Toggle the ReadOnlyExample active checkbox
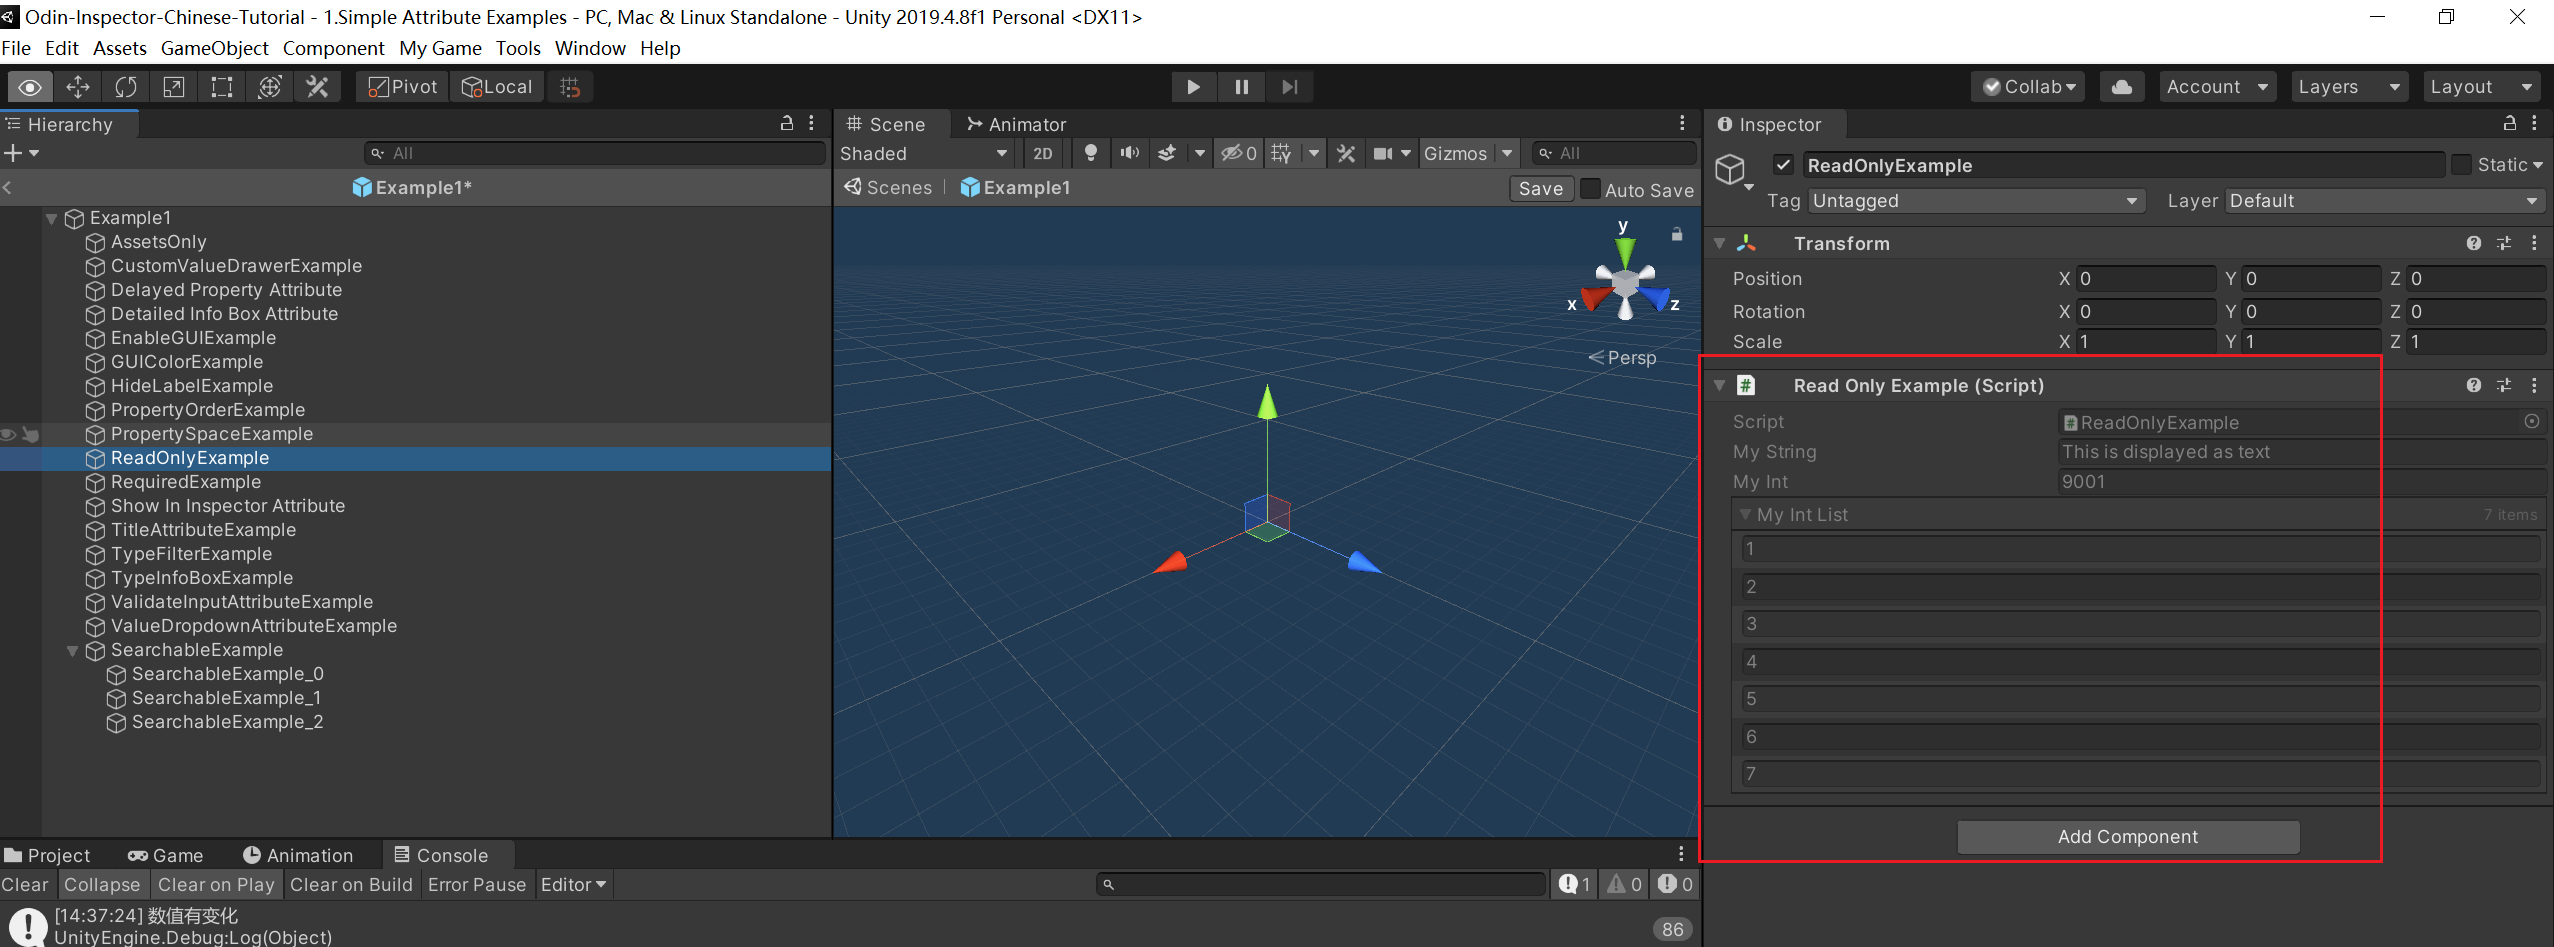Screen dimensions: 2554x947 [1783, 165]
